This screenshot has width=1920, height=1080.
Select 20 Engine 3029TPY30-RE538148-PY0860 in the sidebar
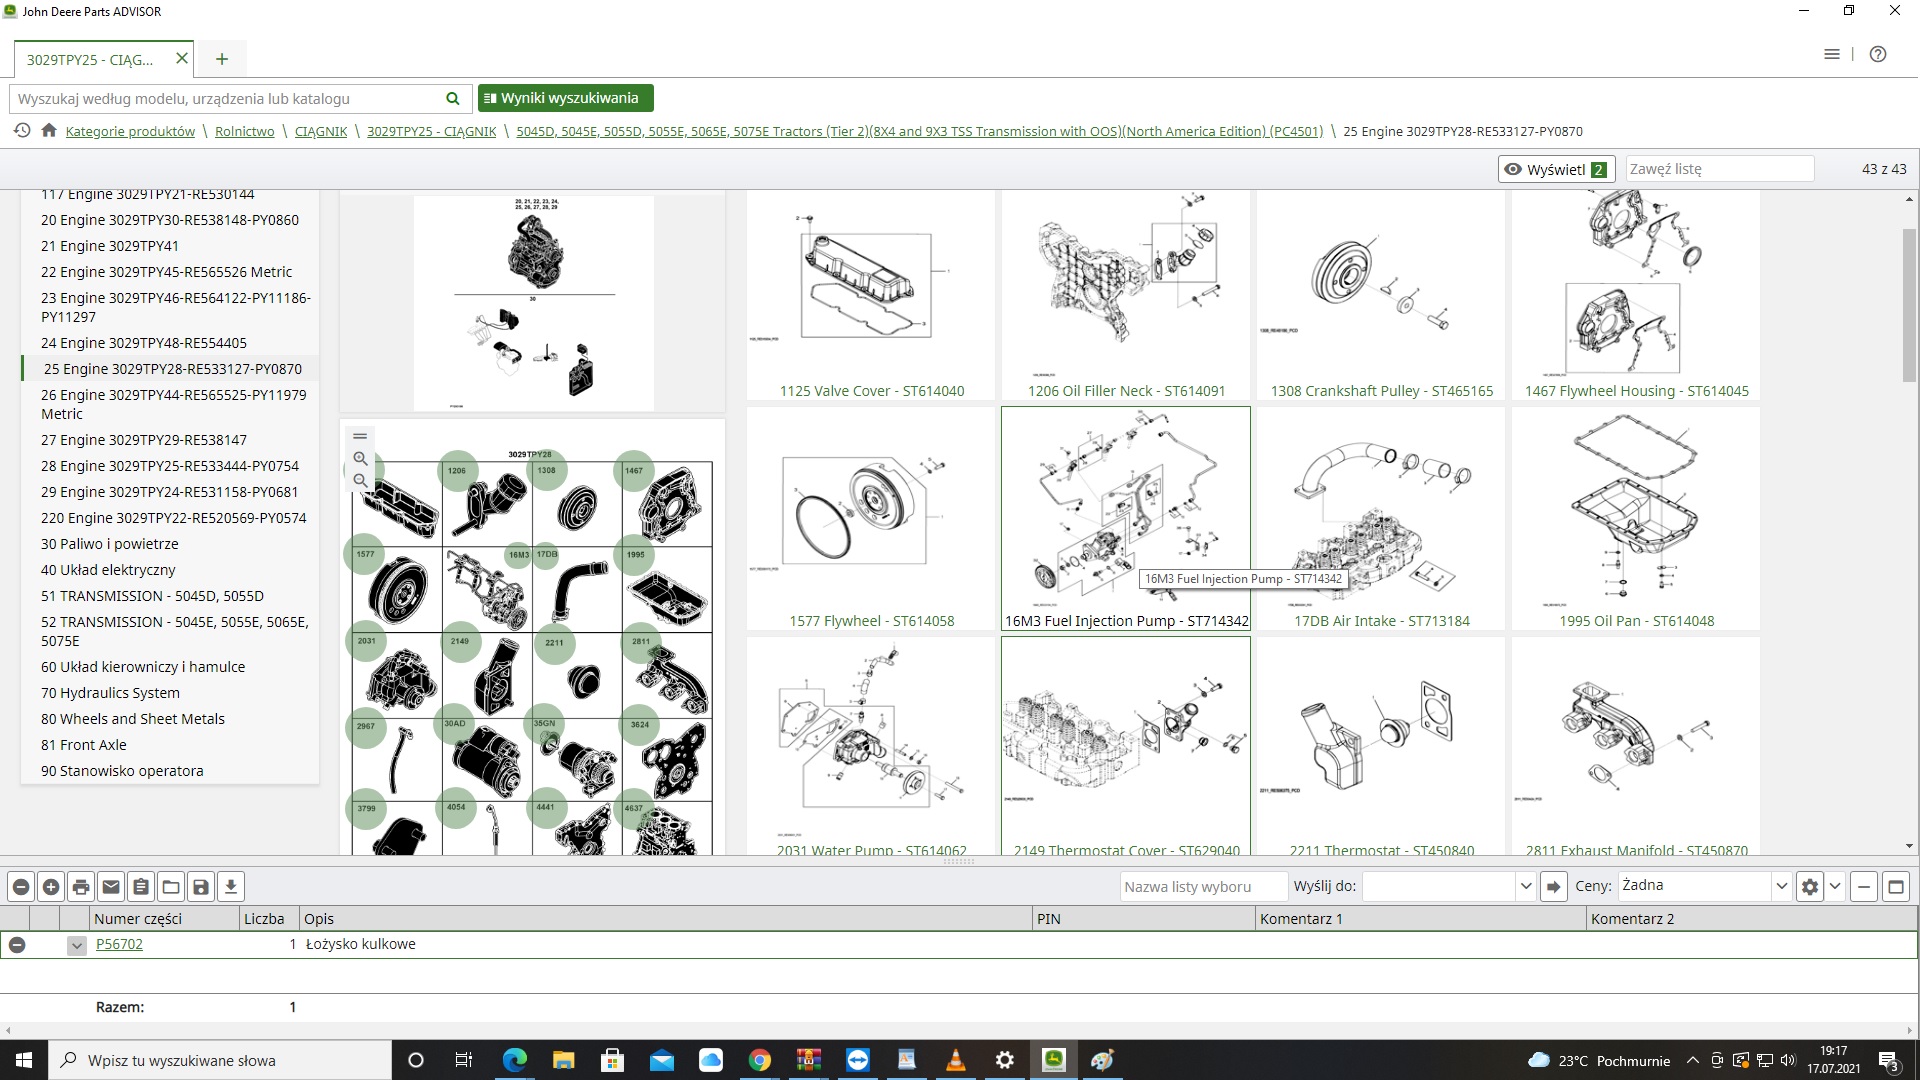point(170,220)
